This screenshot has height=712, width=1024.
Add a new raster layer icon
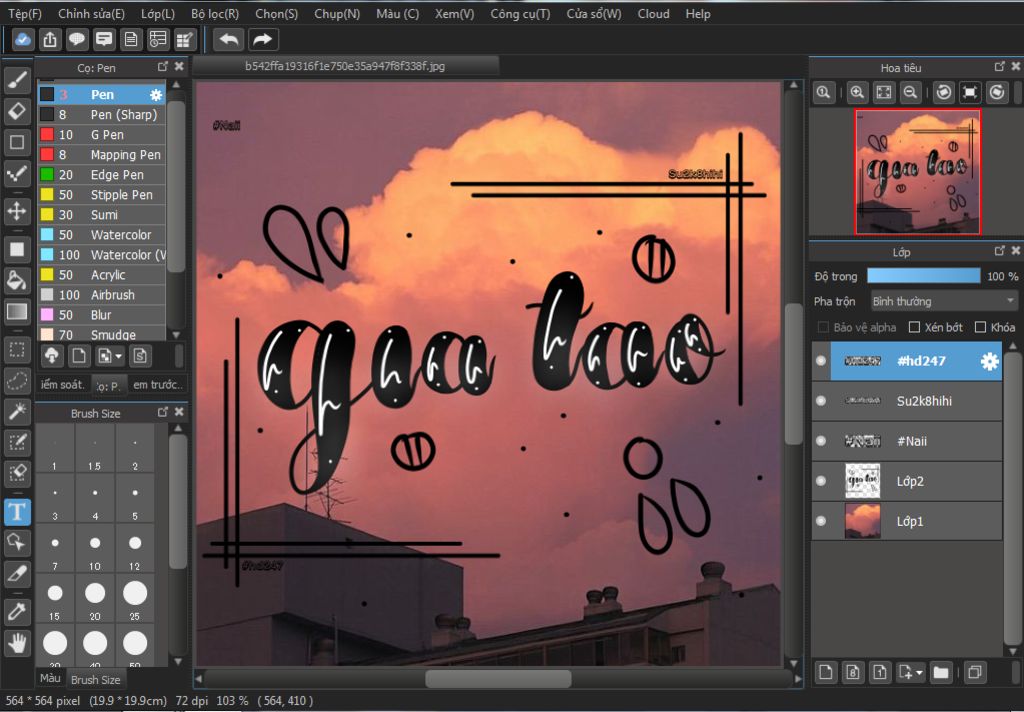point(826,672)
